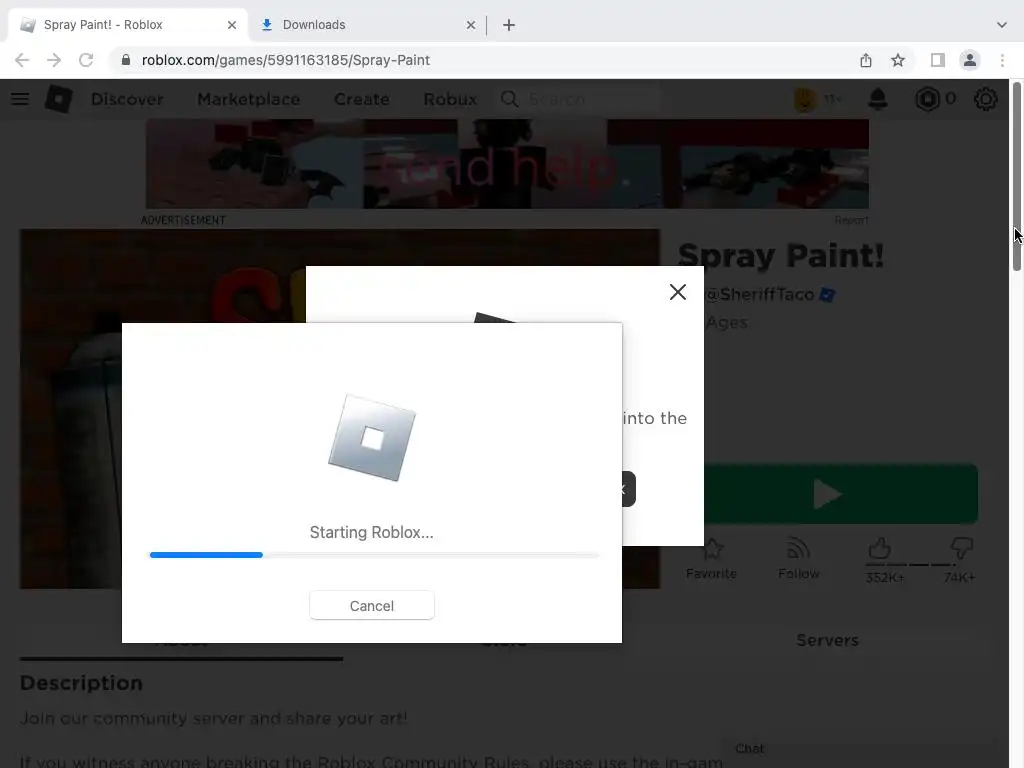Viewport: 1024px width, 768px height.
Task: Open the Marketplace page
Action: (249, 99)
